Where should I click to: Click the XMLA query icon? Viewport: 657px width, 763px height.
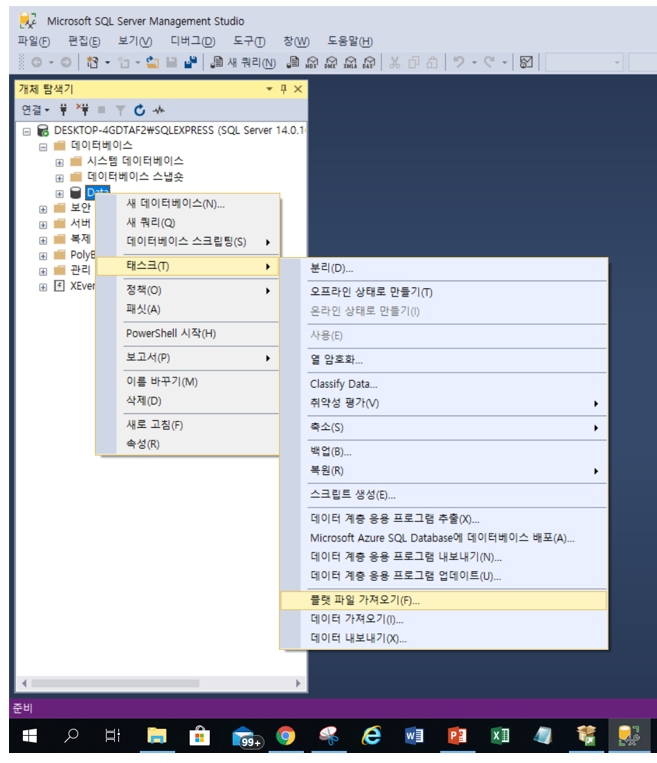click(x=350, y=62)
